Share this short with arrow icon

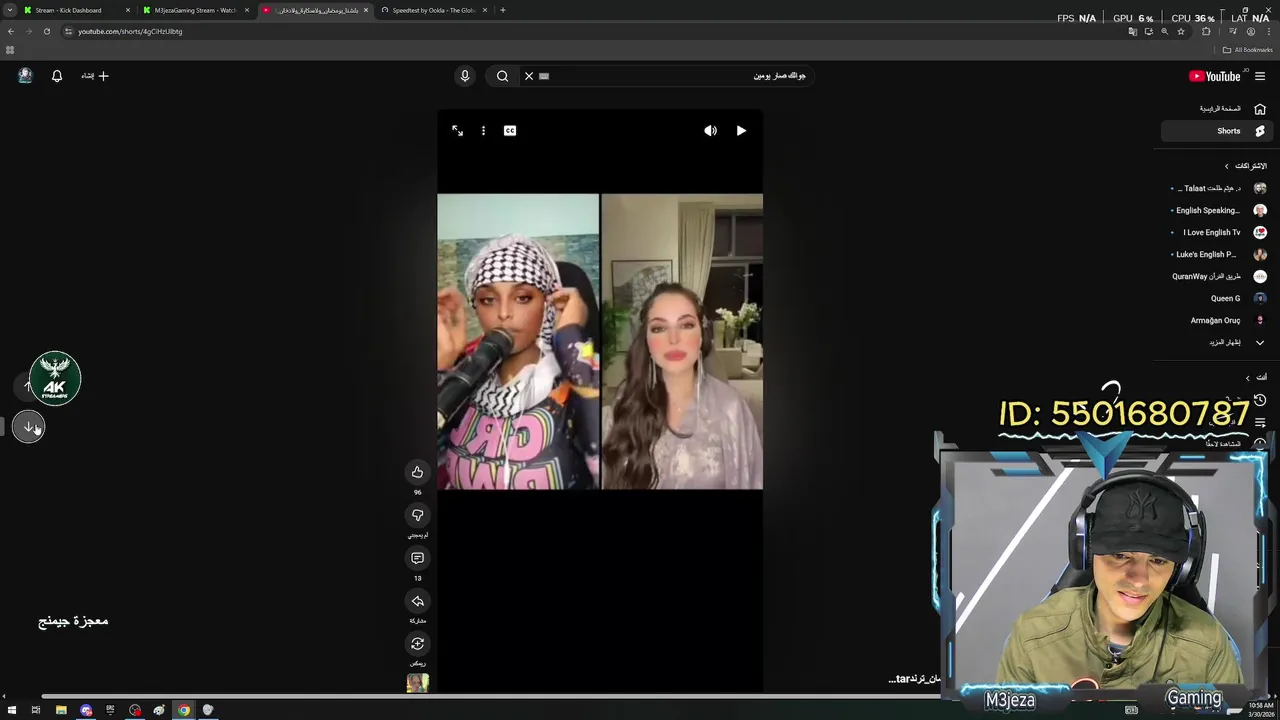tap(417, 601)
